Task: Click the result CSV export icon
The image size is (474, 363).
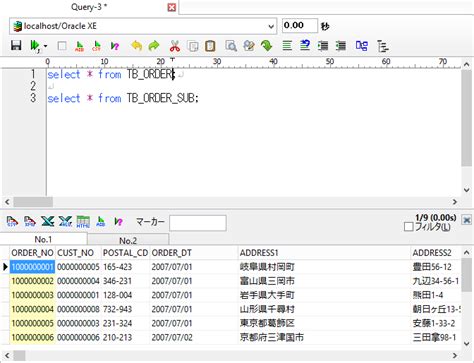Action: tap(12, 221)
